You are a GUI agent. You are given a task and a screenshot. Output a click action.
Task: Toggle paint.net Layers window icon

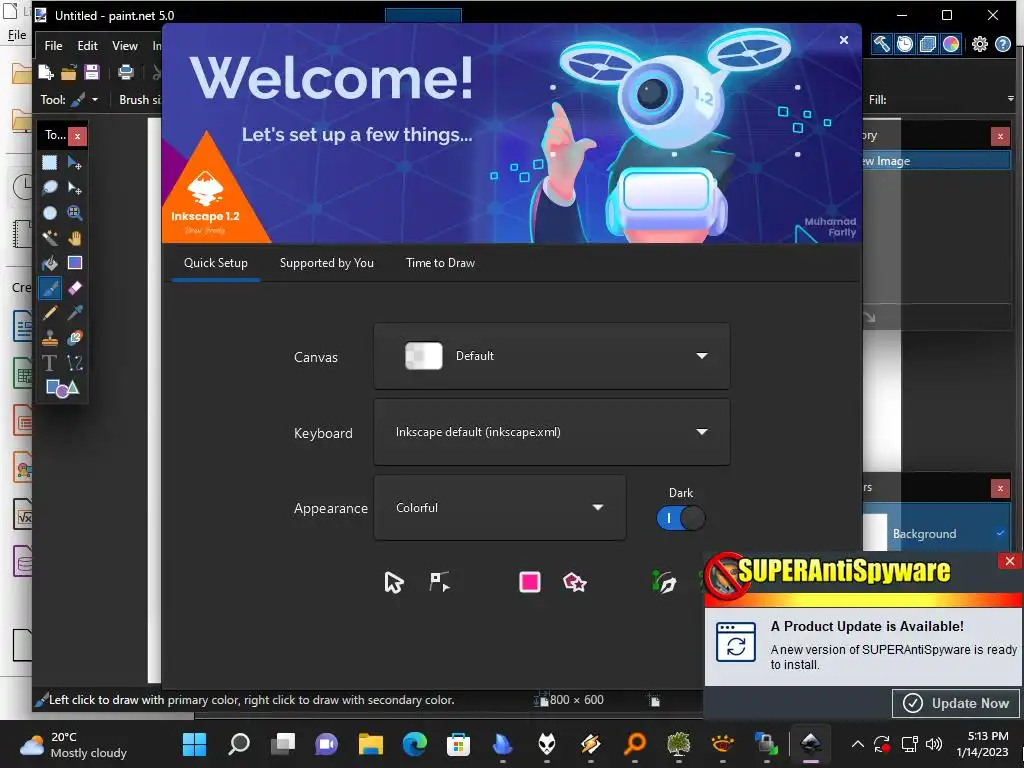927,44
